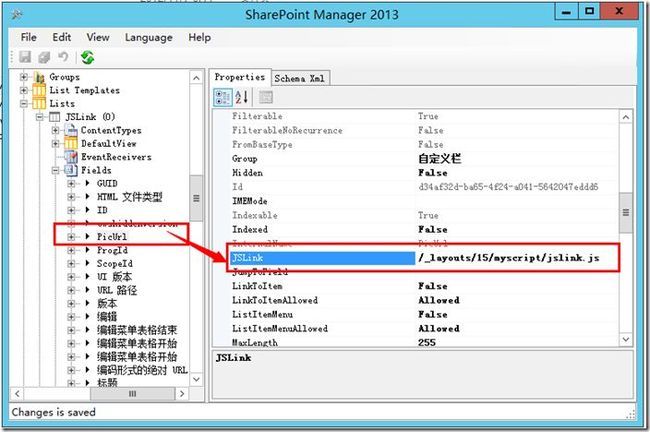Expand the GUID field node

pos(71,183)
